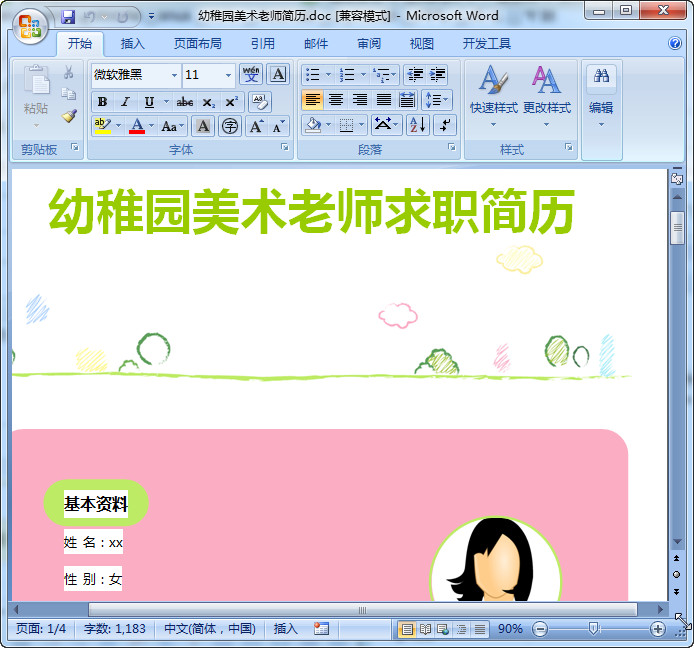Toggle bold formatting

click(102, 102)
